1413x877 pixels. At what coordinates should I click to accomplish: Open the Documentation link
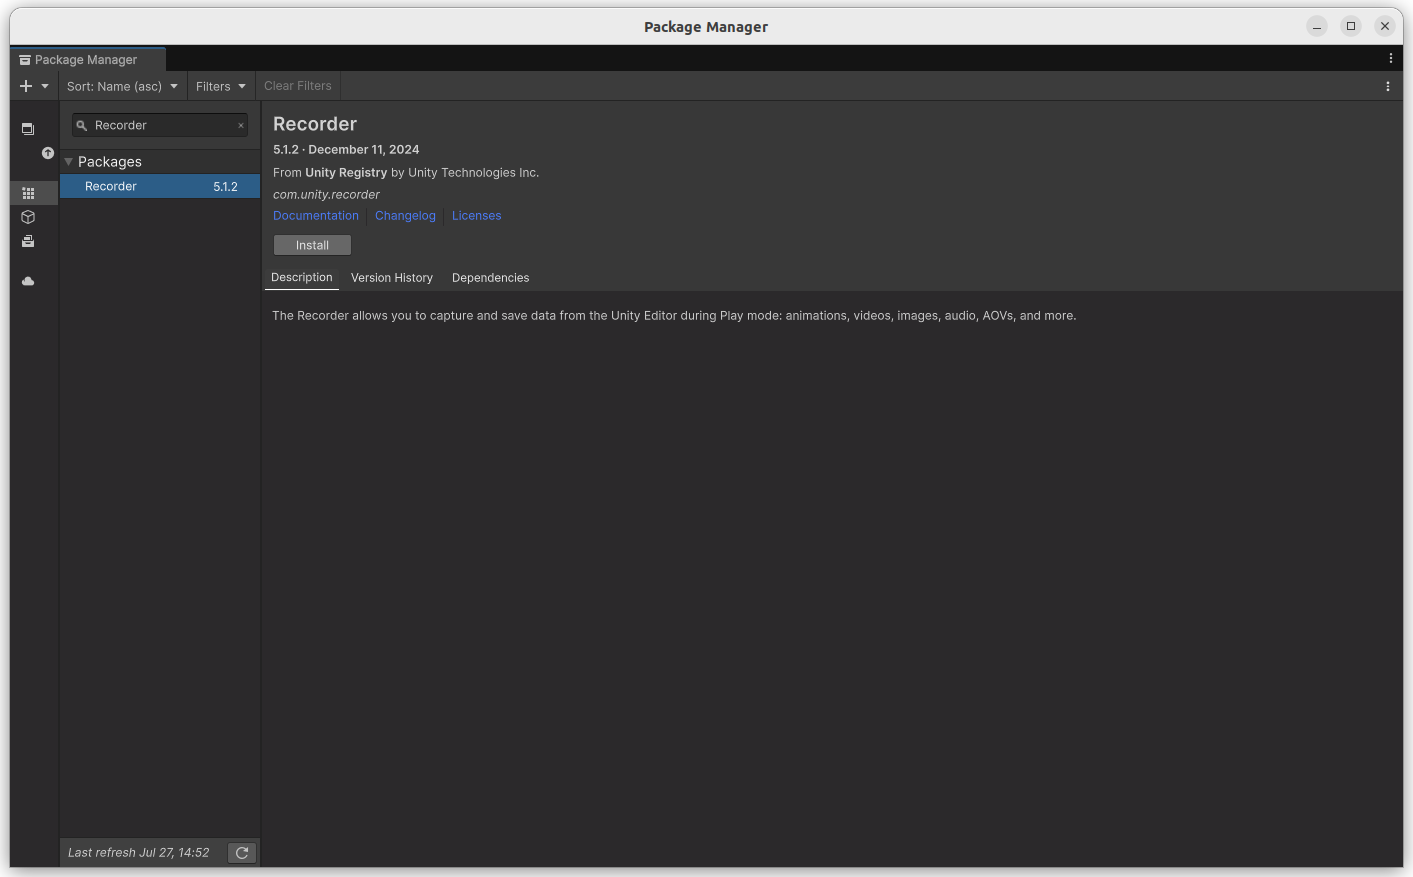coord(316,216)
